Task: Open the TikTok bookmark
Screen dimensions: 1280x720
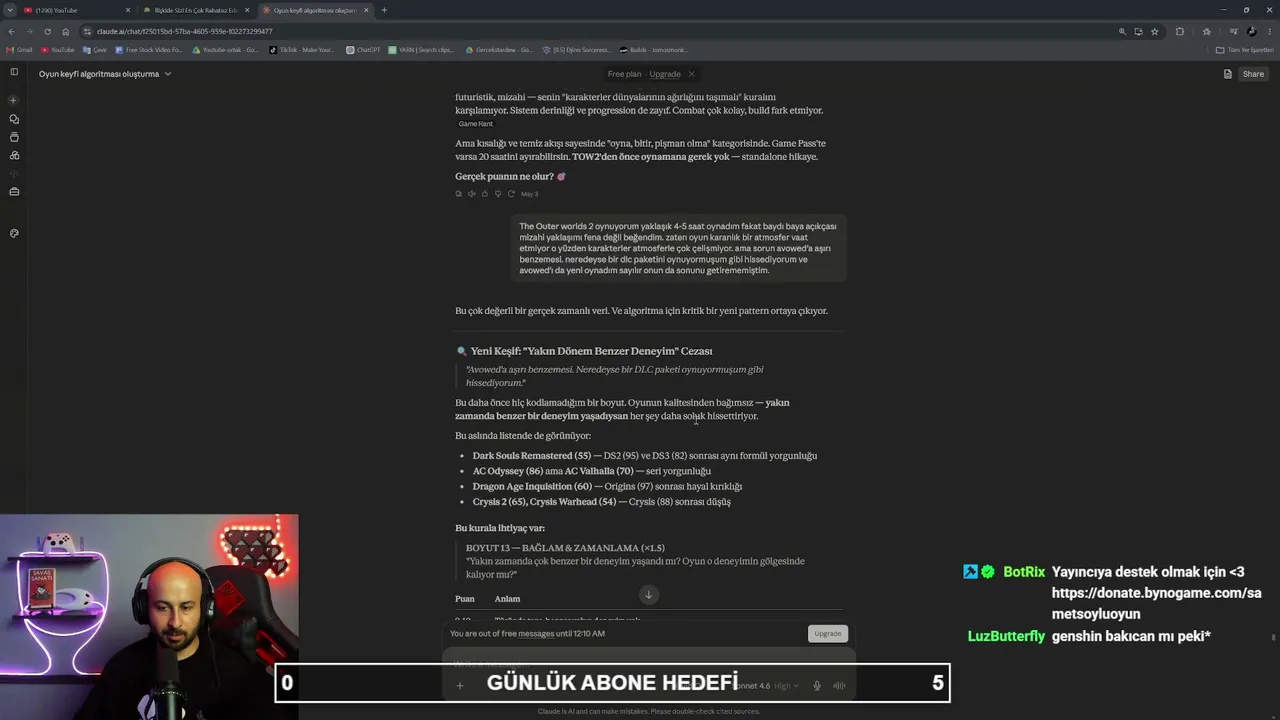Action: [303, 49]
